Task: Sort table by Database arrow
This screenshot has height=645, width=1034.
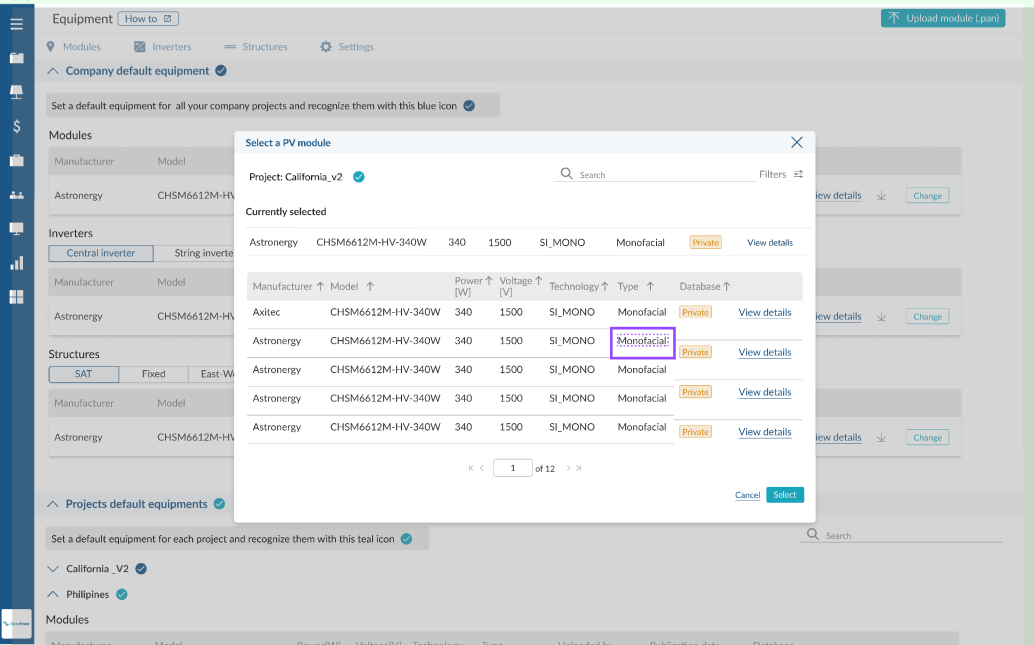Action: pyautogui.click(x=727, y=286)
